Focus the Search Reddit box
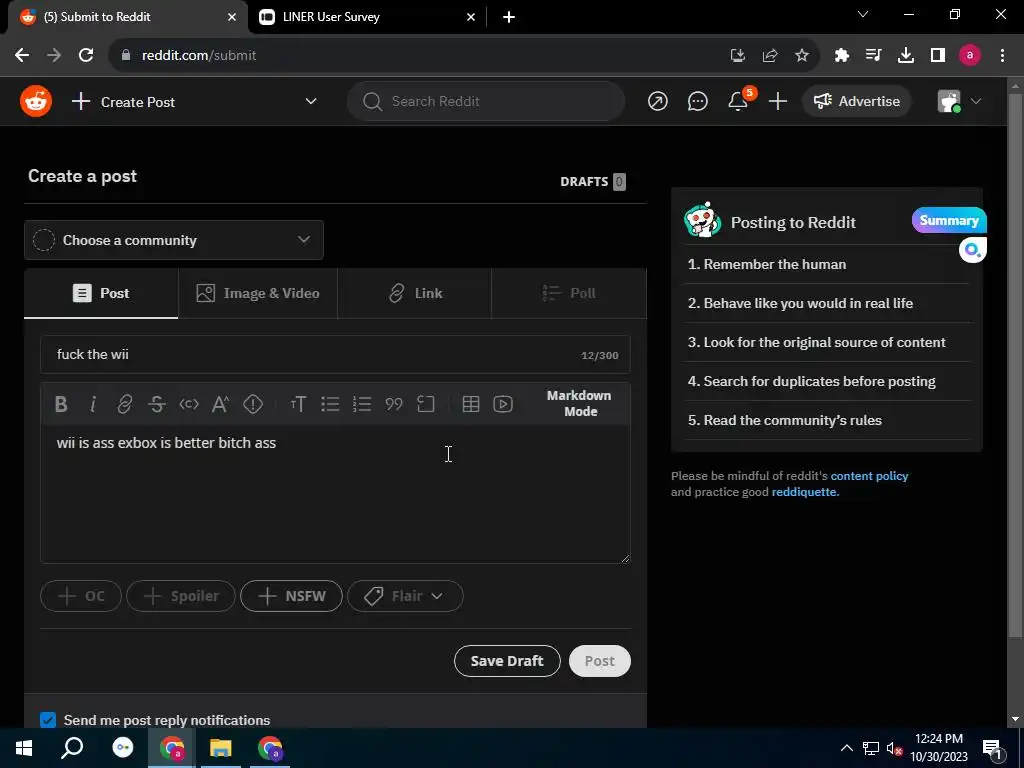Image resolution: width=1024 pixels, height=768 pixels. click(x=486, y=101)
